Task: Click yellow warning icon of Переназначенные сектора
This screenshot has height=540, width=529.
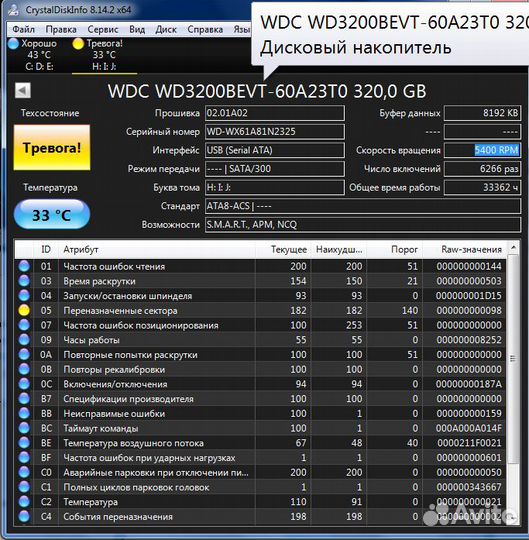Action: click(x=24, y=310)
